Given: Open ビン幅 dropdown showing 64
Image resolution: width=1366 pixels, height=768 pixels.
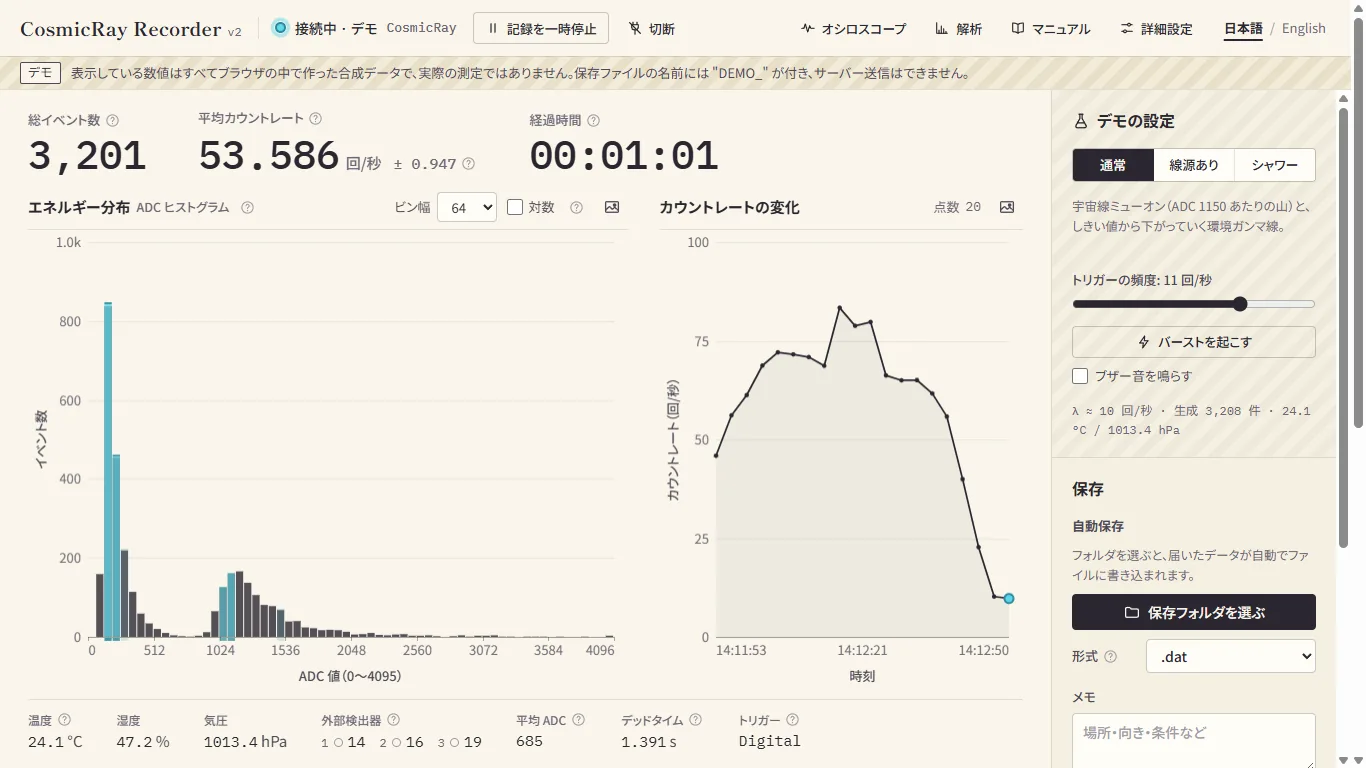Looking at the screenshot, I should click(467, 207).
